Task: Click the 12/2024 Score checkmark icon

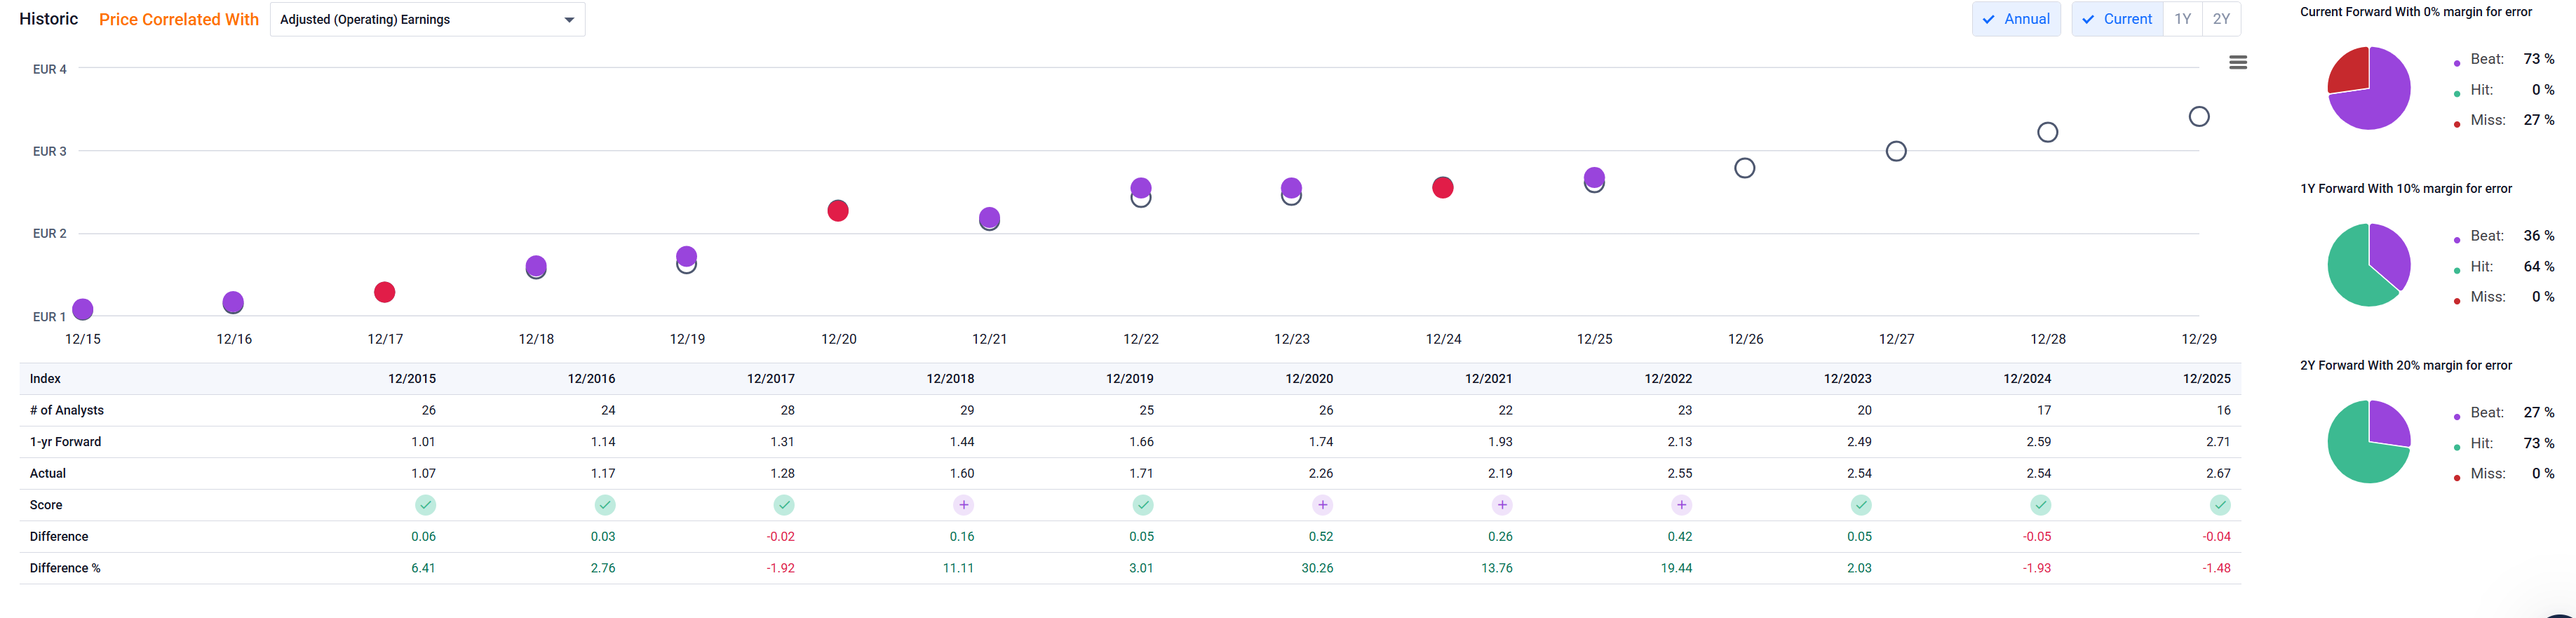Action: pos(2041,505)
